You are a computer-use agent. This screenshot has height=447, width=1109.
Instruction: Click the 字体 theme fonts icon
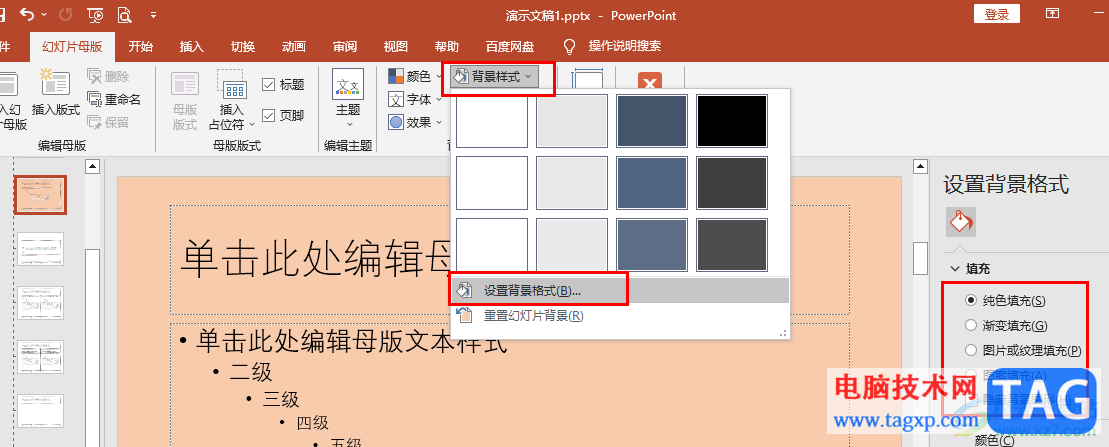tap(396, 99)
